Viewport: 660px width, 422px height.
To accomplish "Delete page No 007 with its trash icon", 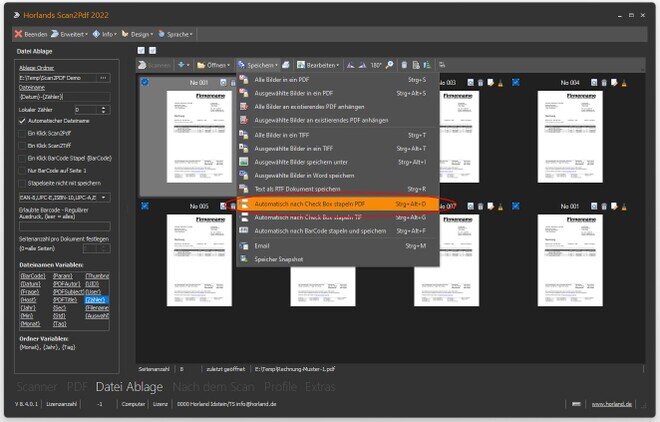I will coord(481,206).
